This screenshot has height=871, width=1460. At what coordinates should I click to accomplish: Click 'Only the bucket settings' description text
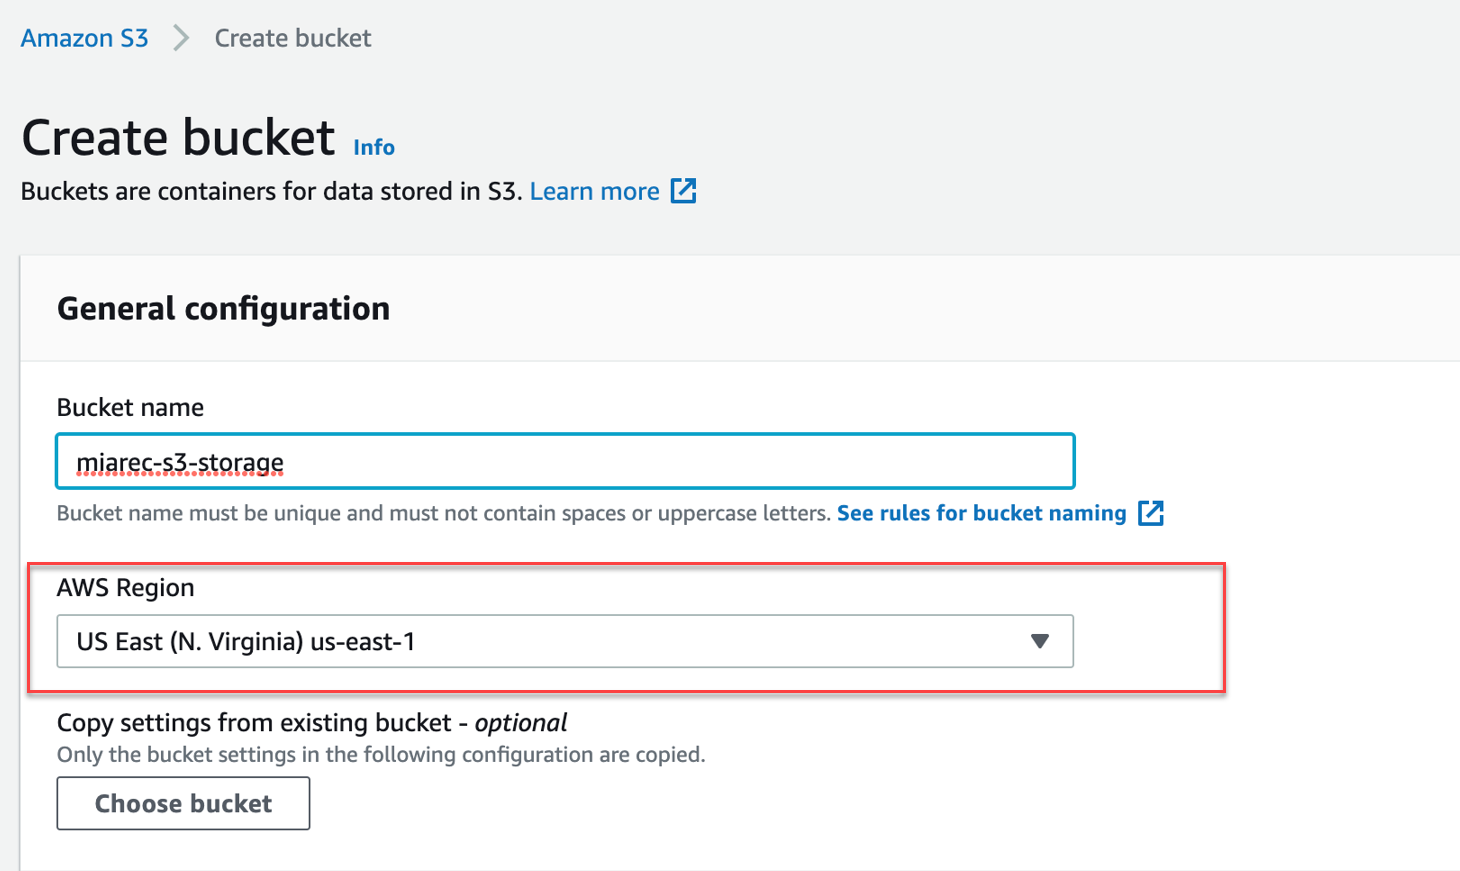(381, 754)
